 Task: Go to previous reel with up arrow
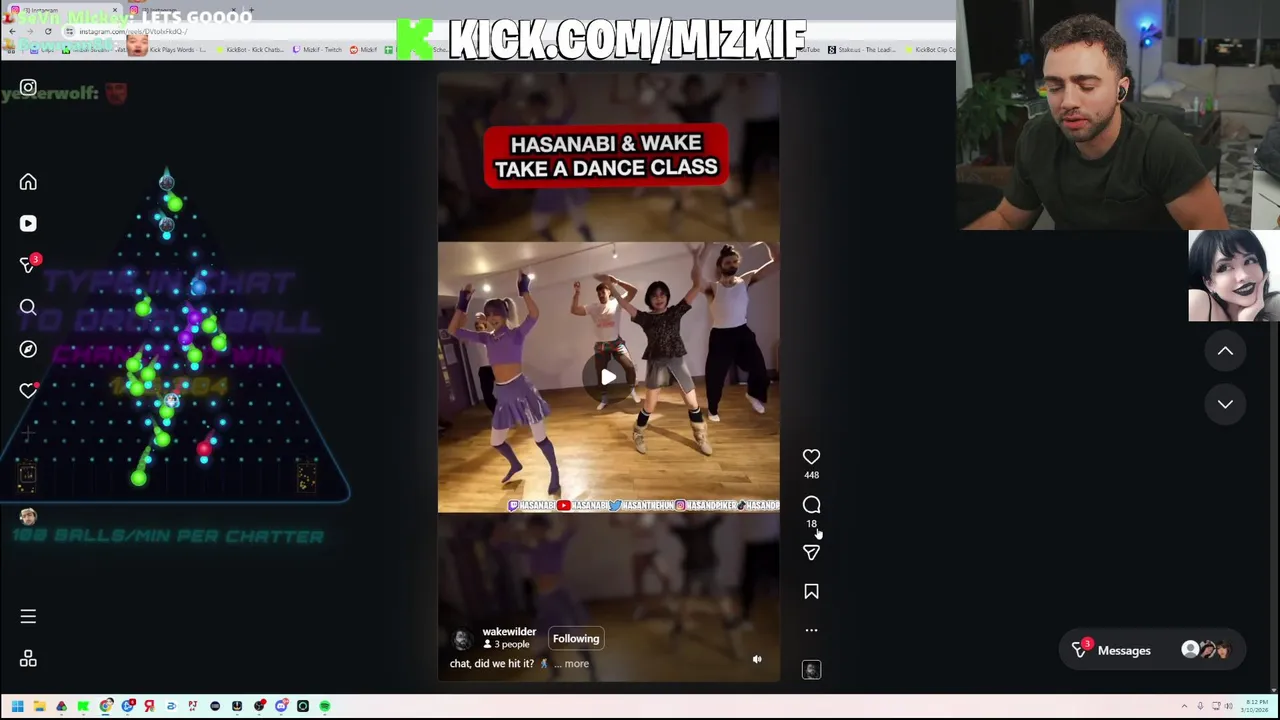(x=1225, y=351)
